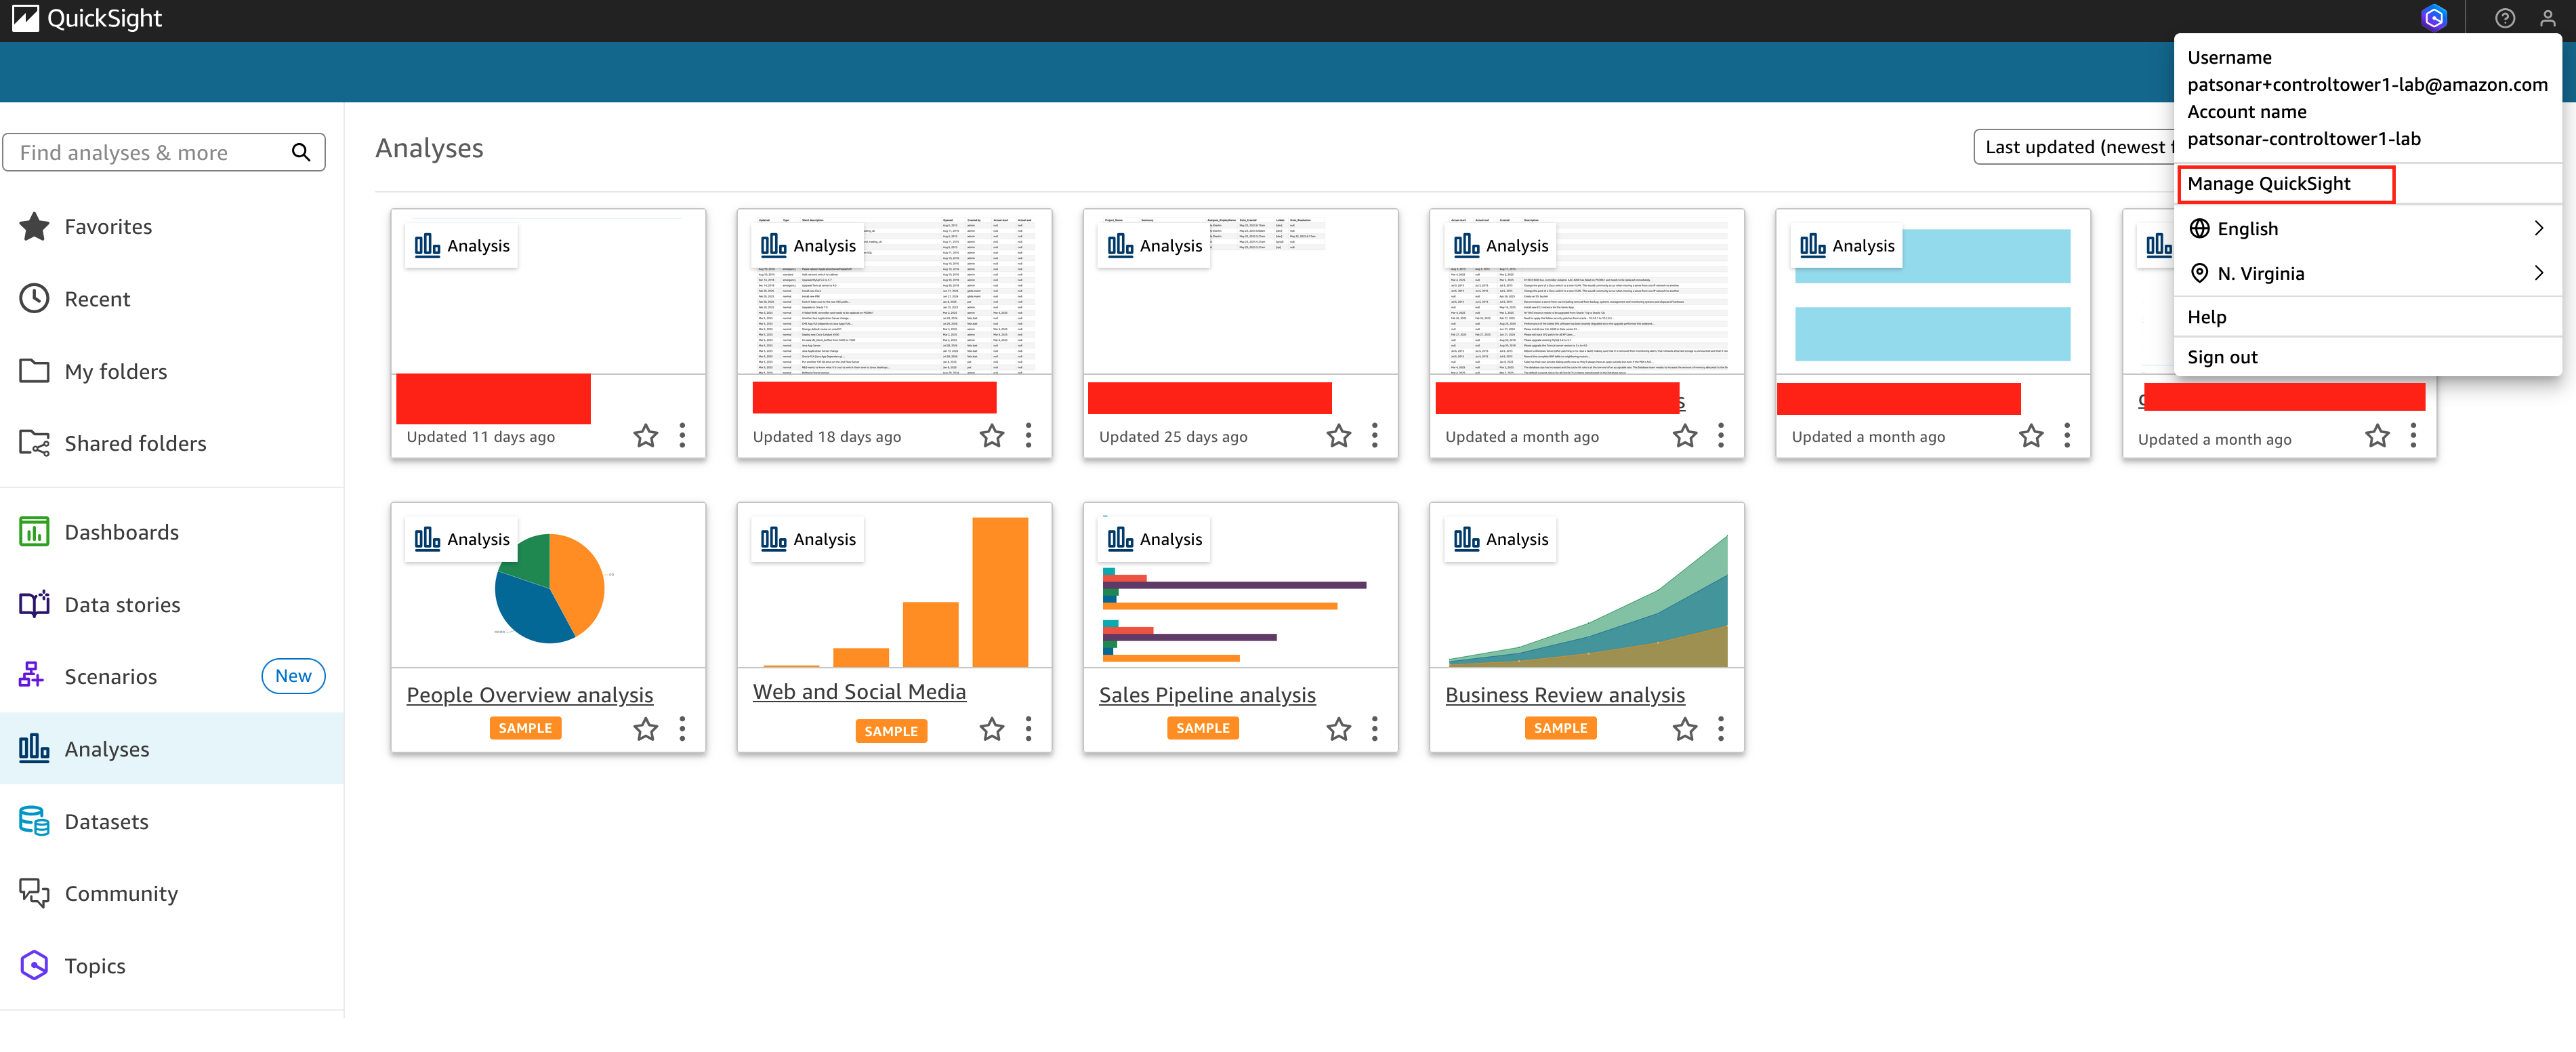Image resolution: width=2576 pixels, height=1052 pixels.
Task: Open options menu for Business Review analysis
Action: 1720,729
